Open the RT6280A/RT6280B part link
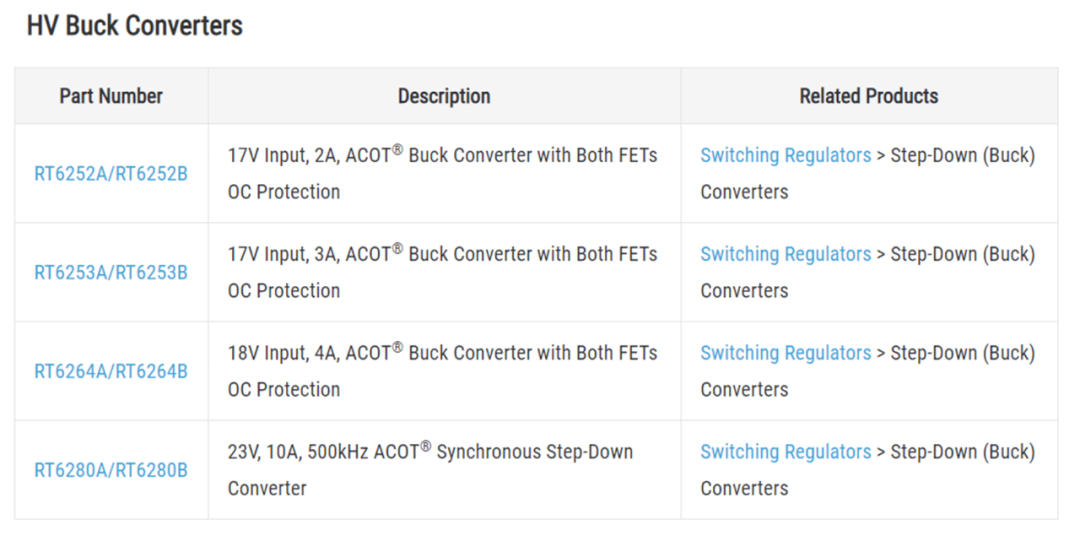 [x=111, y=470]
